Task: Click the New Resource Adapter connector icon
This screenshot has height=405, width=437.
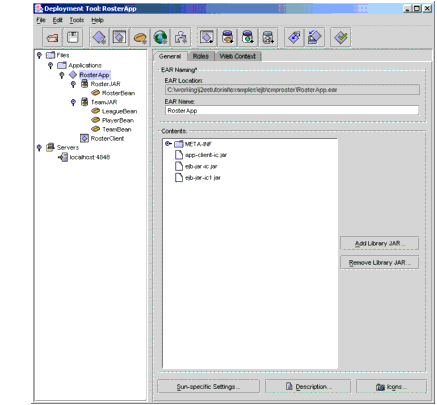Action: coord(181,37)
